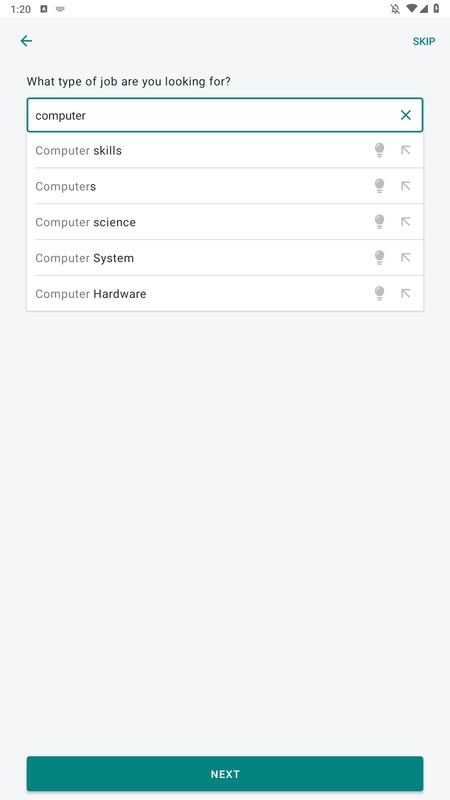Tap lightbulb icon beside Computer skills

(x=379, y=150)
